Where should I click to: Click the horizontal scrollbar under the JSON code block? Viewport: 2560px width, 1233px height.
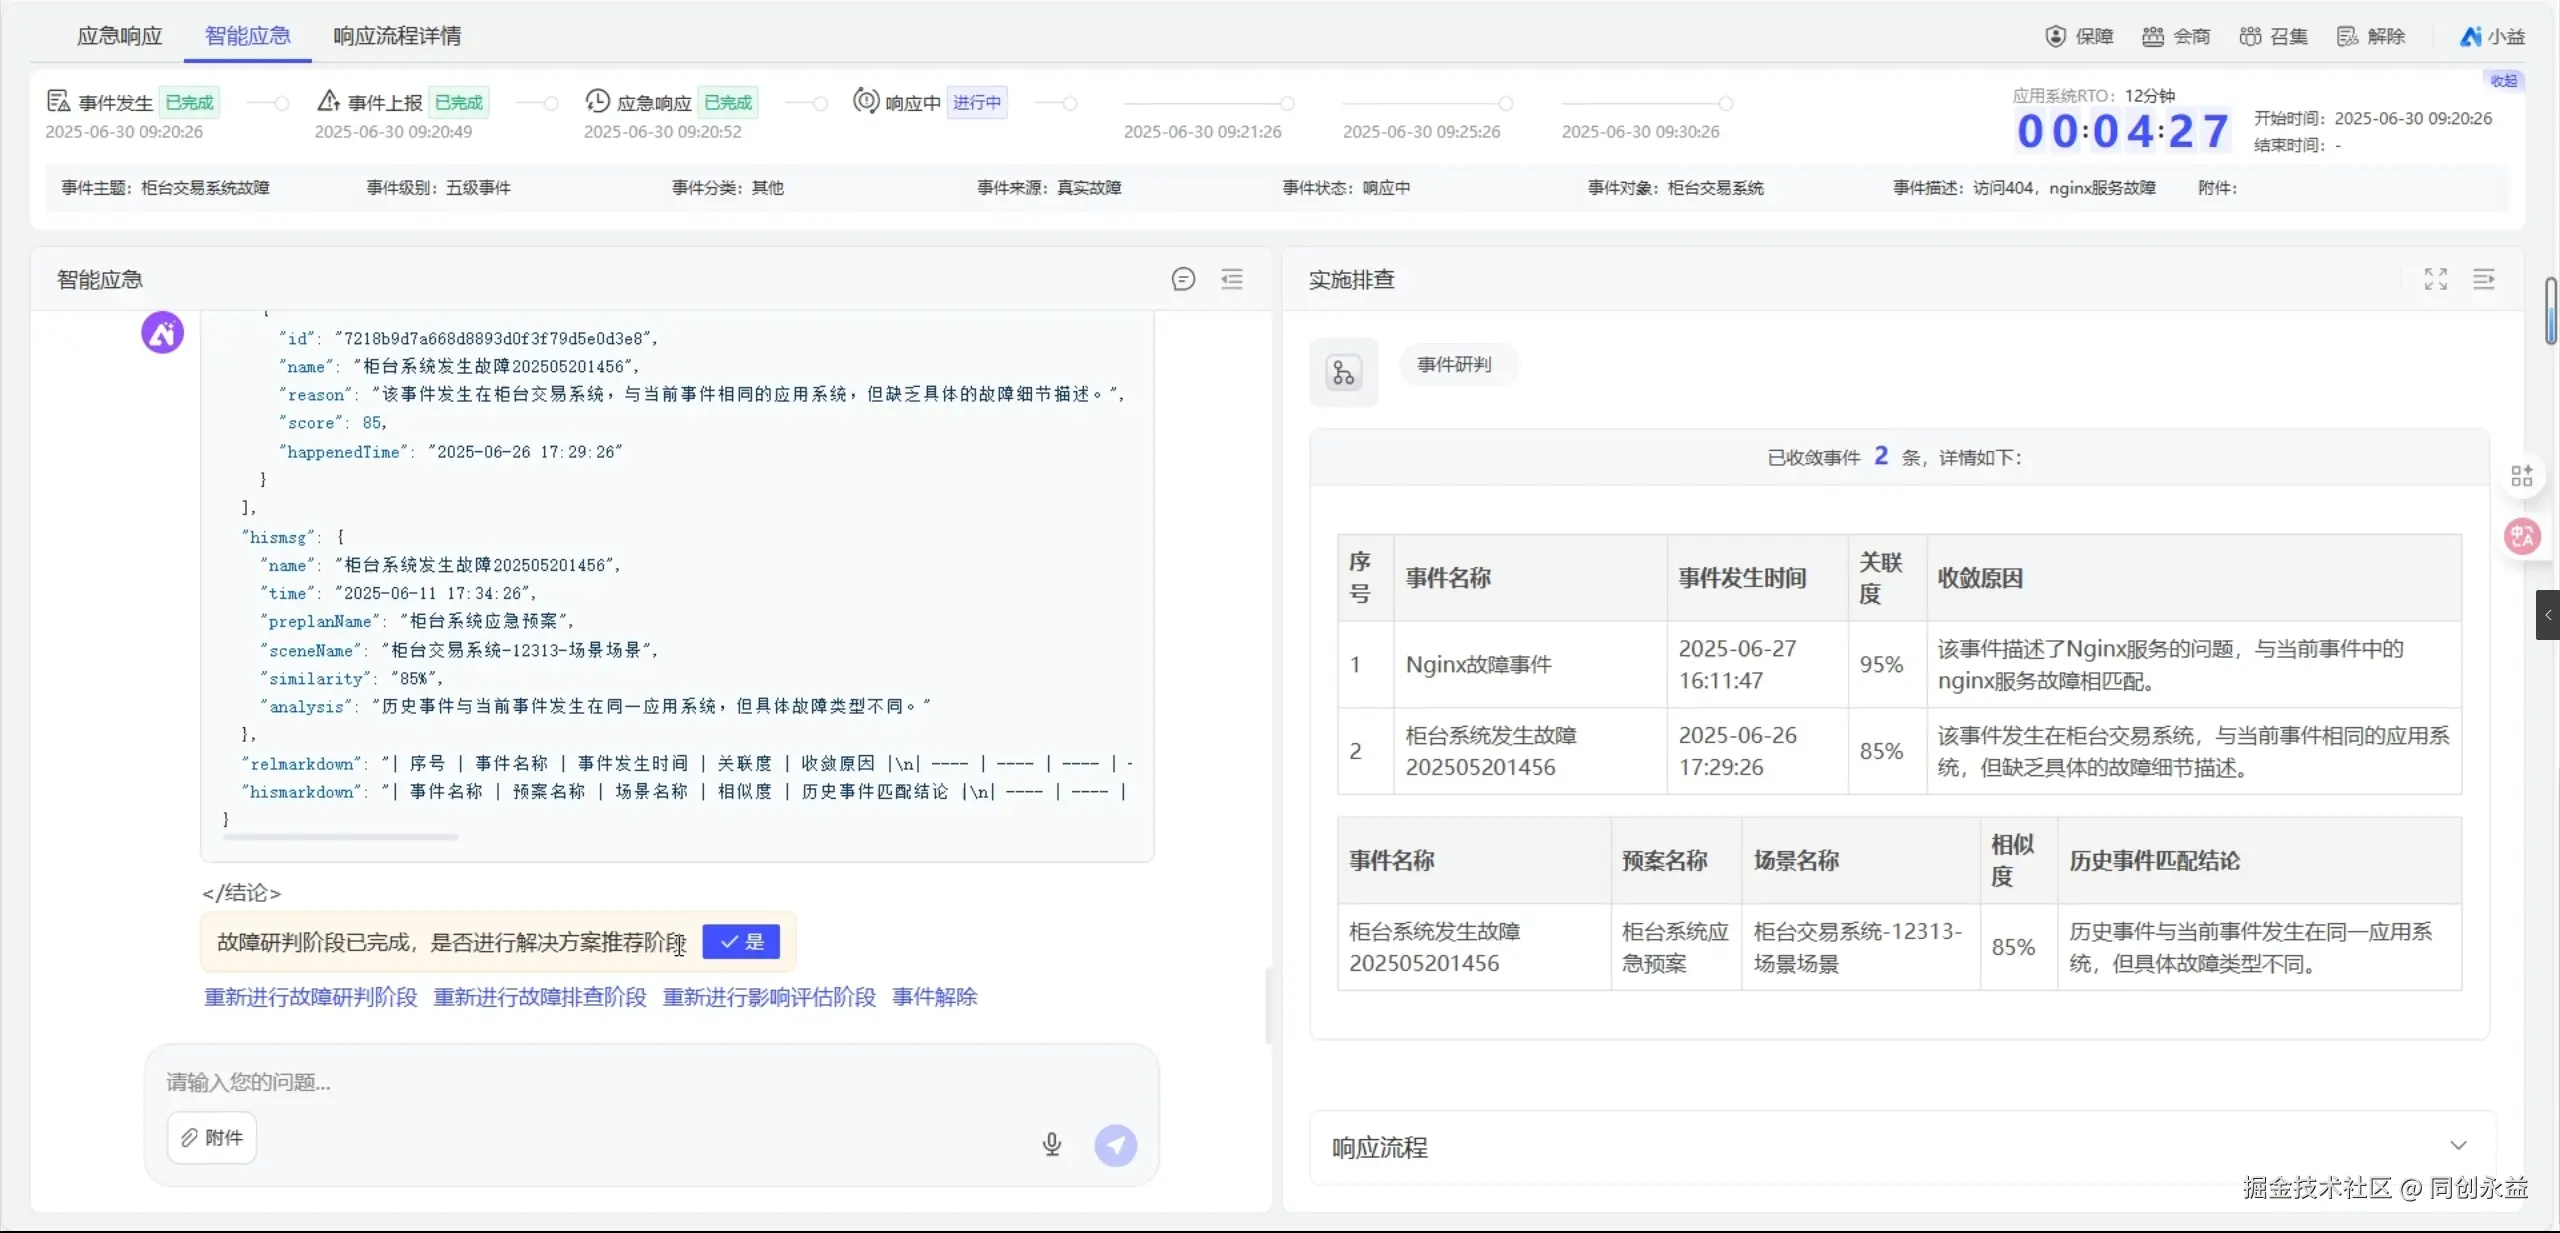point(340,837)
